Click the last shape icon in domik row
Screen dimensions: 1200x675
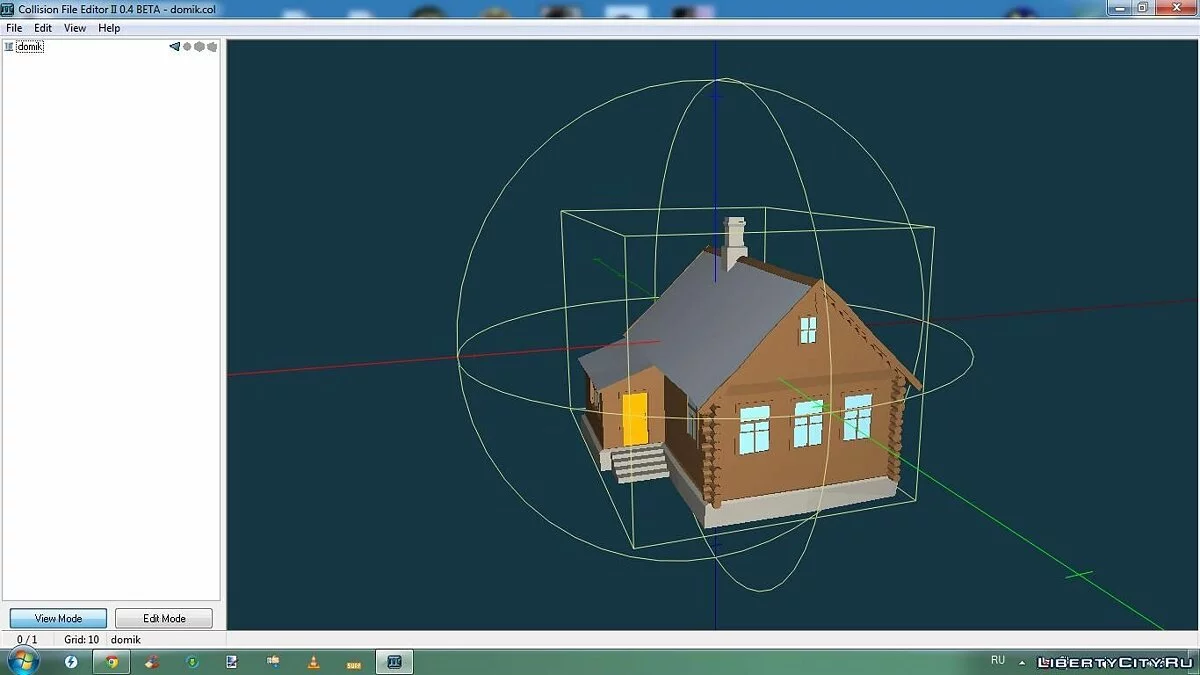coord(211,47)
